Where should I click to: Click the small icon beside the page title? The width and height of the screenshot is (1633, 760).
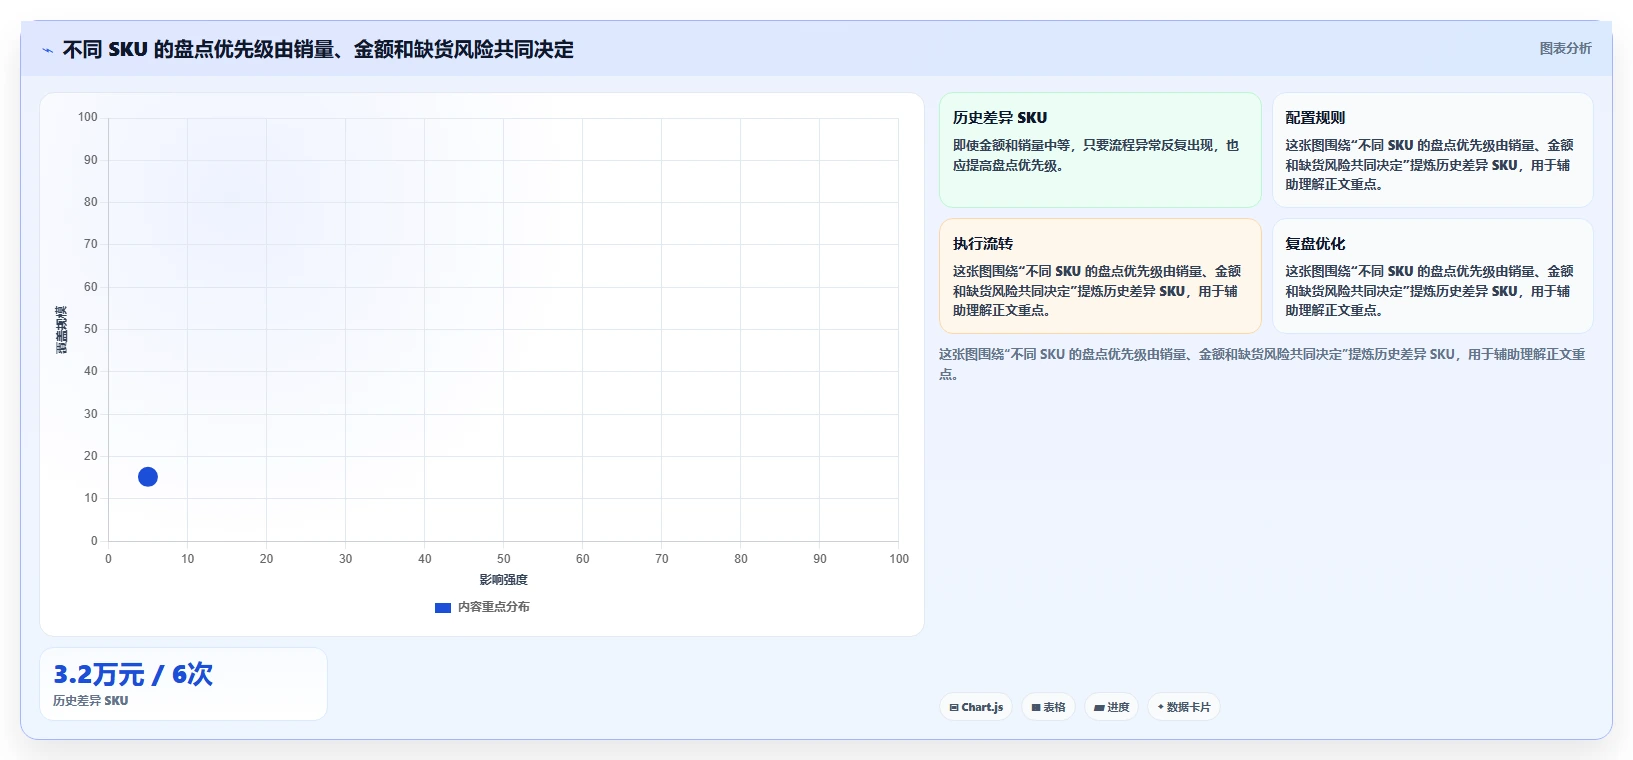(47, 50)
